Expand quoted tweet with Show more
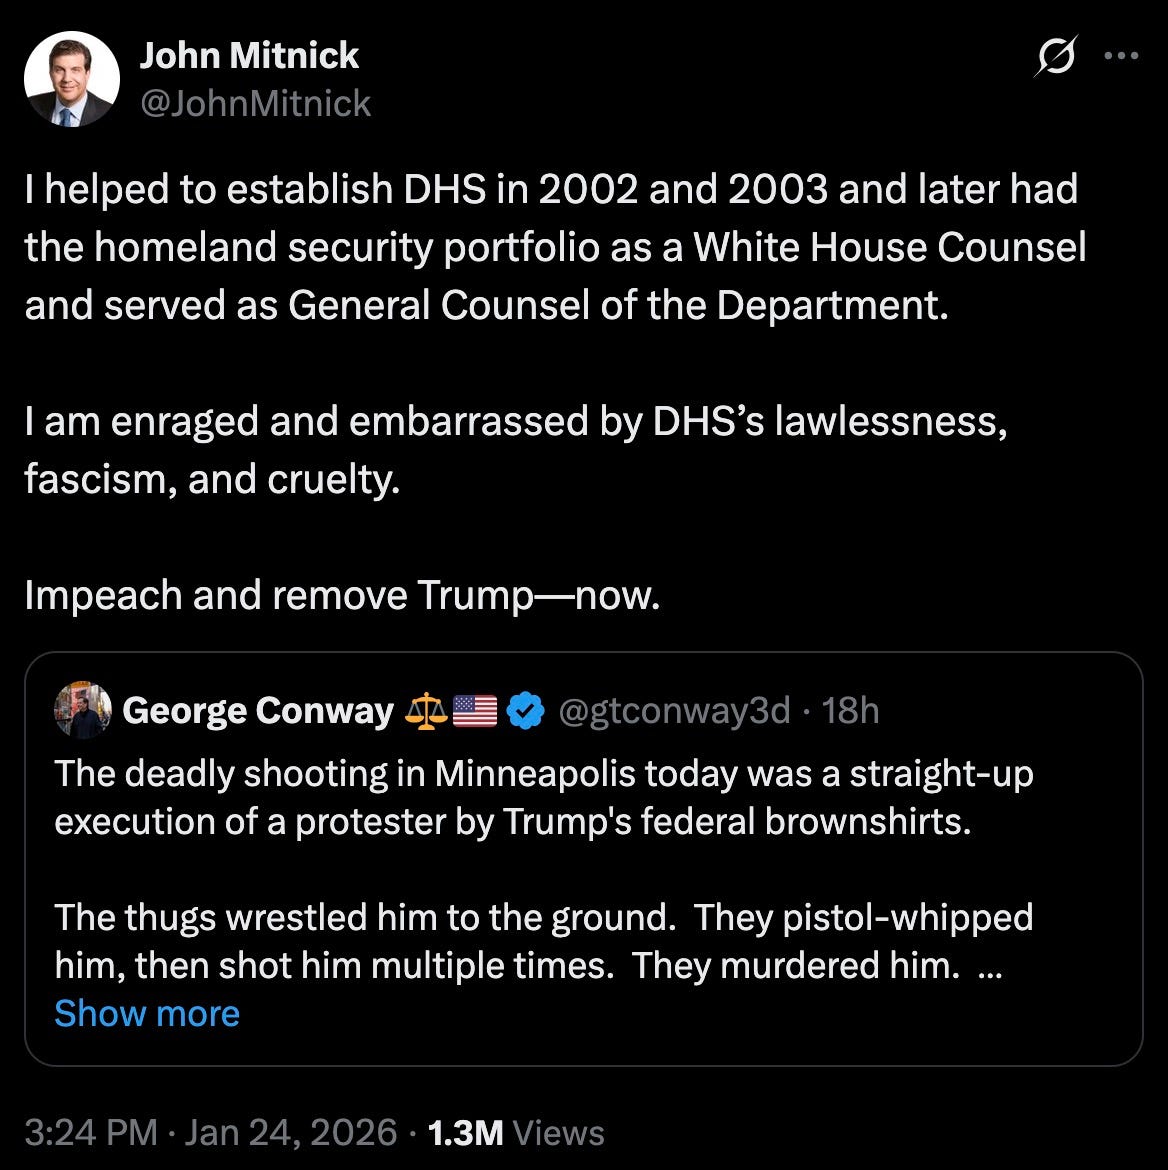The image size is (1168, 1170). 147,1013
